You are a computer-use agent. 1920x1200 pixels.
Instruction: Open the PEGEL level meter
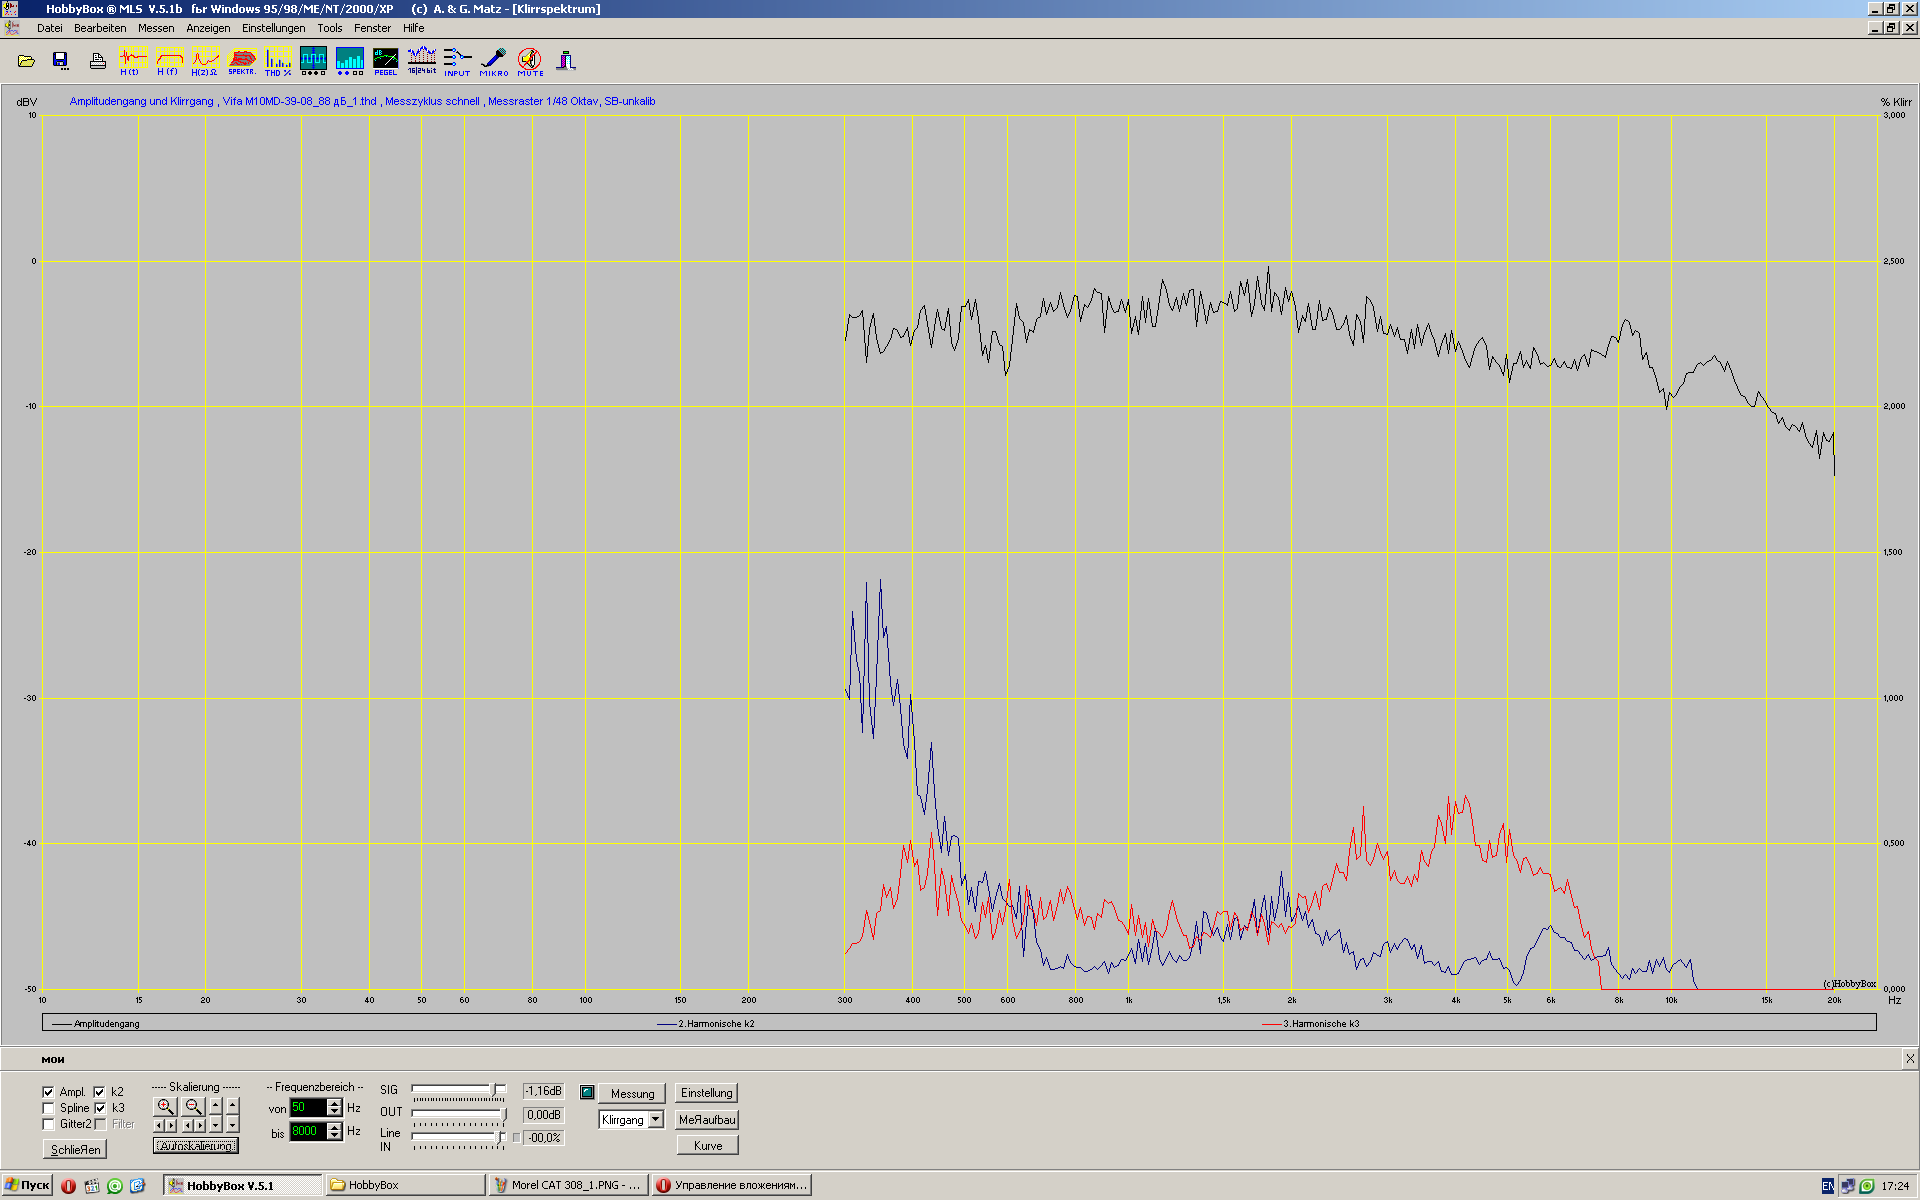coord(385,61)
